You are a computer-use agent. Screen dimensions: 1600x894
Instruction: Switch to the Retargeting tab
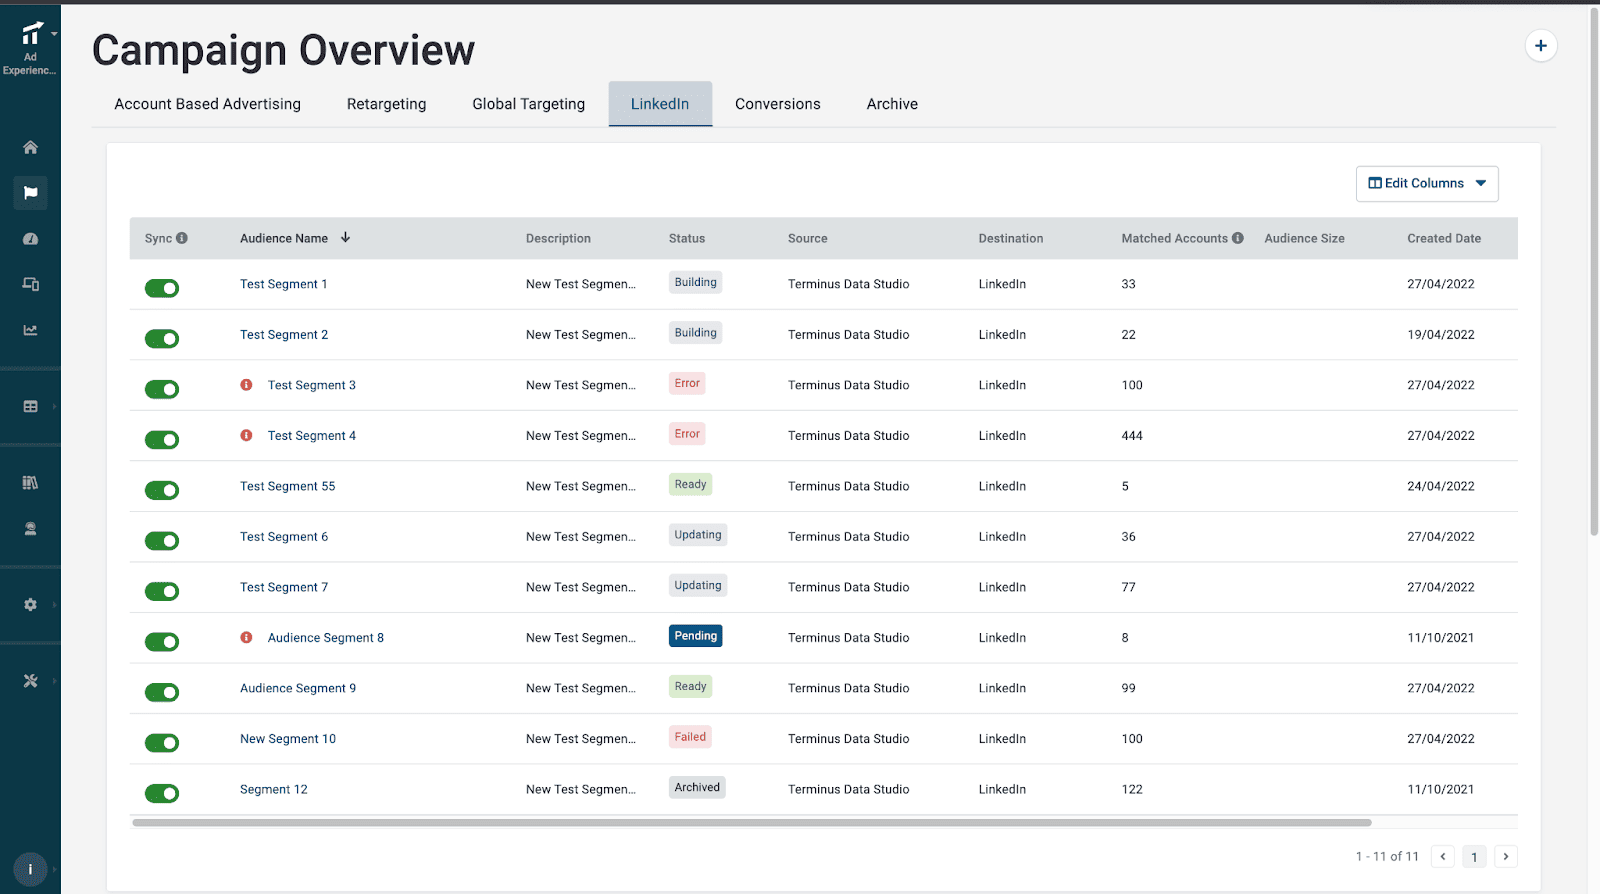tap(386, 104)
